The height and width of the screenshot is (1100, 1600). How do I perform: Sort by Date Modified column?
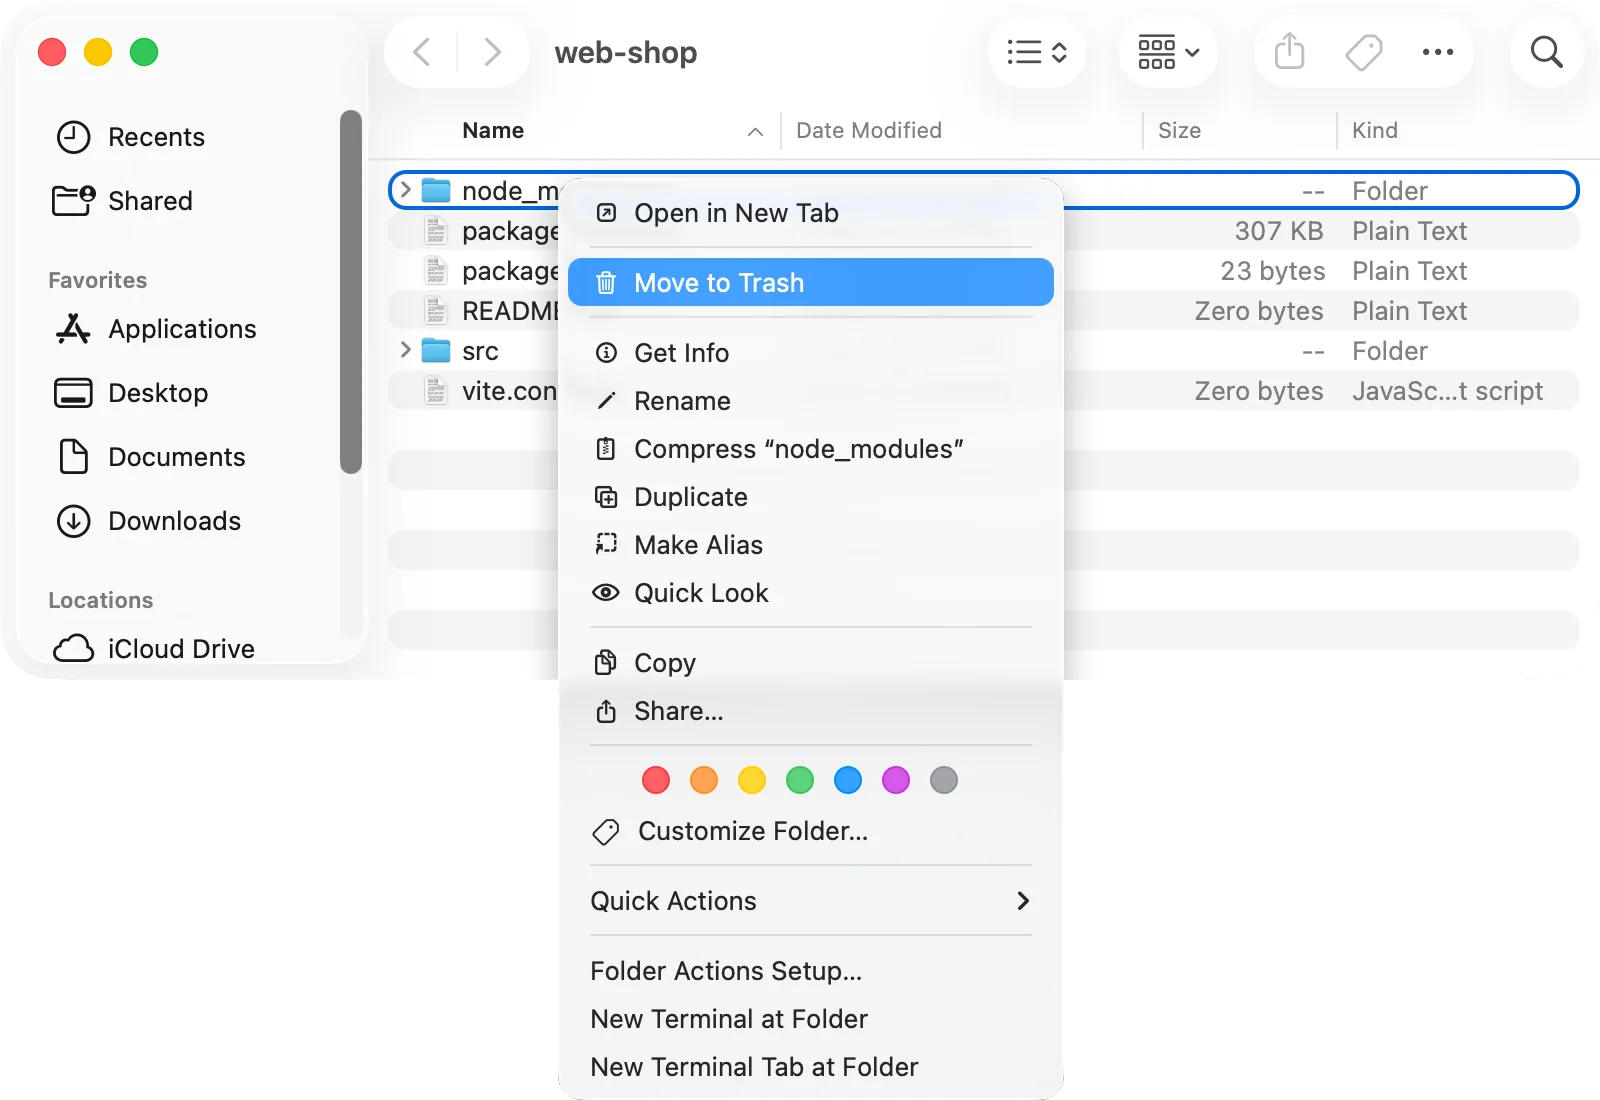tap(869, 131)
